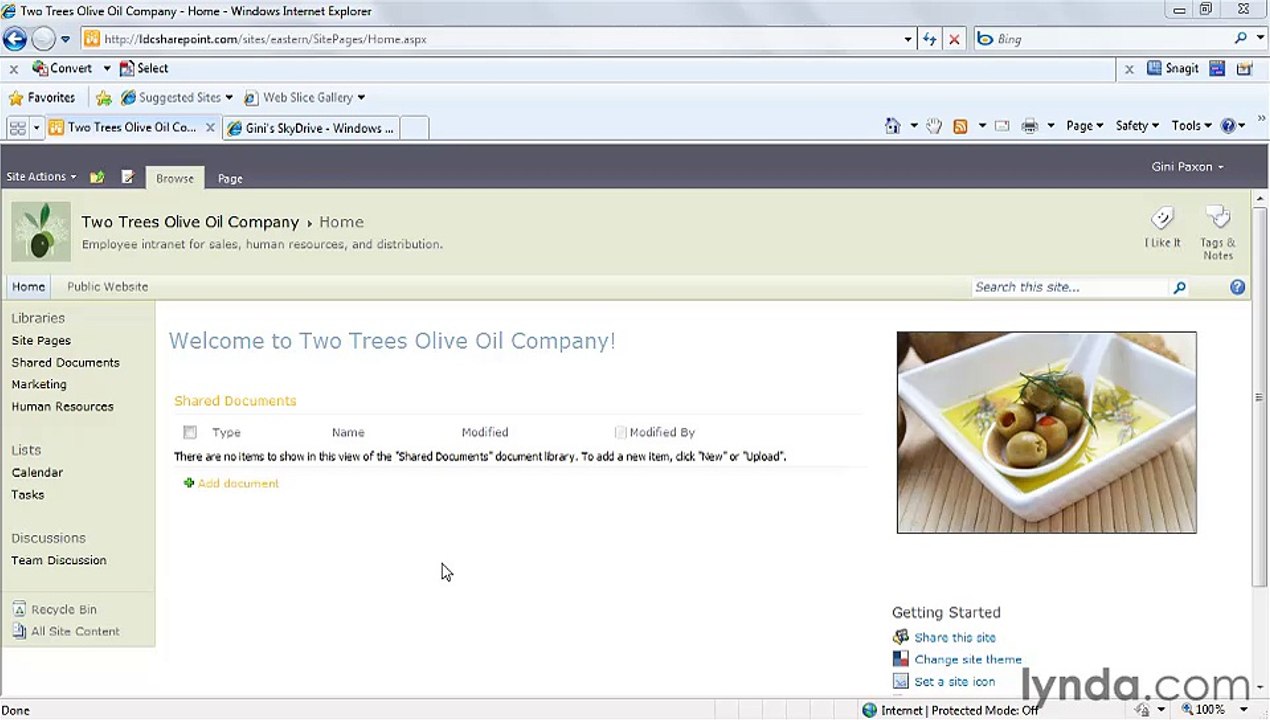The height and width of the screenshot is (720, 1270).
Task: Open the Favorites star button
Action: (x=42, y=97)
